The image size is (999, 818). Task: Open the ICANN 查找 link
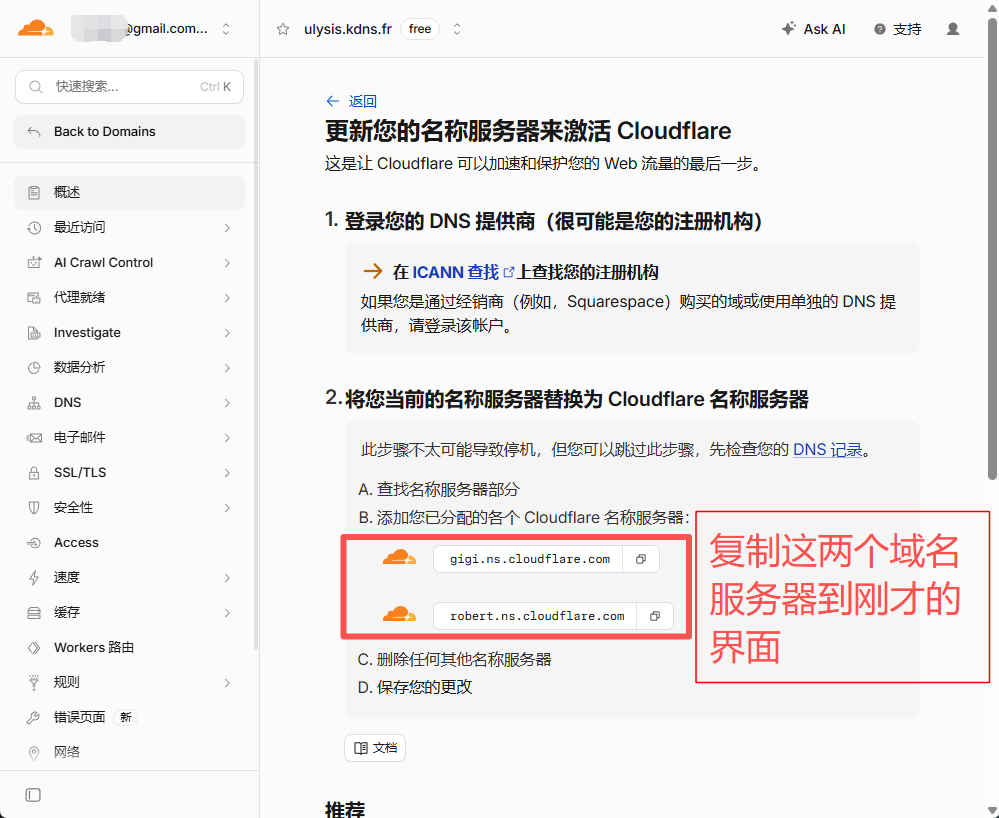coord(463,273)
